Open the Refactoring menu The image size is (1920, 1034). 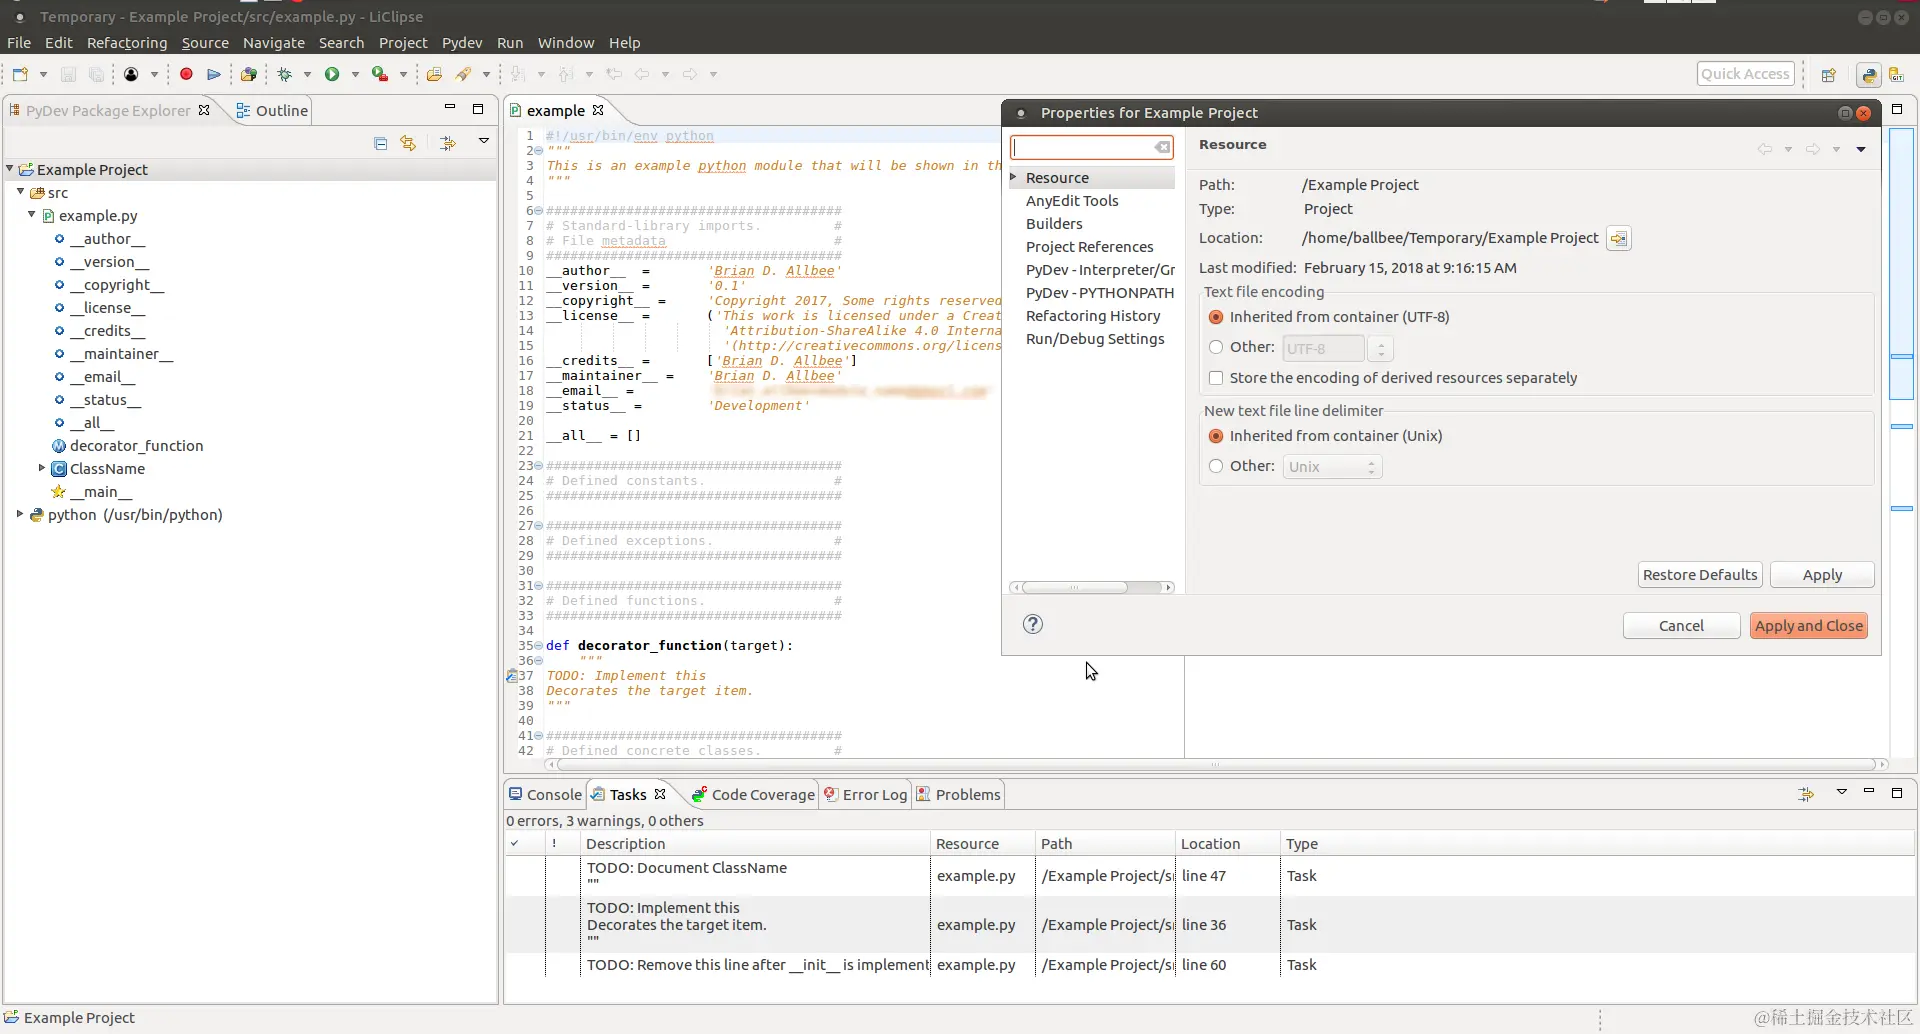tap(127, 43)
